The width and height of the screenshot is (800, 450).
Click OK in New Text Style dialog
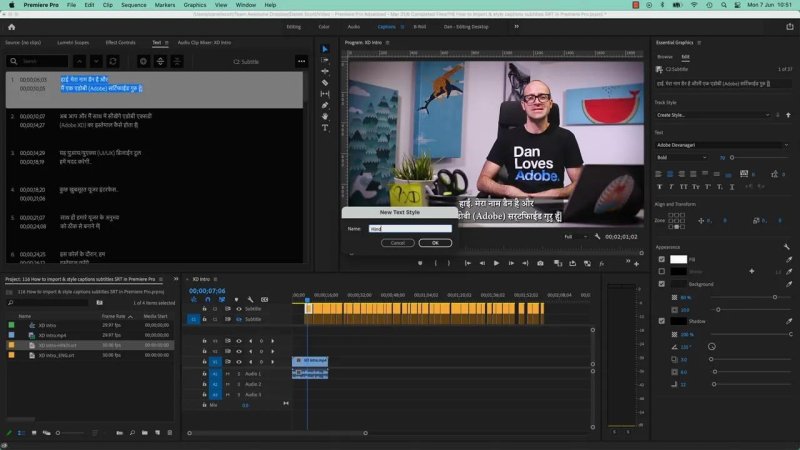(435, 243)
